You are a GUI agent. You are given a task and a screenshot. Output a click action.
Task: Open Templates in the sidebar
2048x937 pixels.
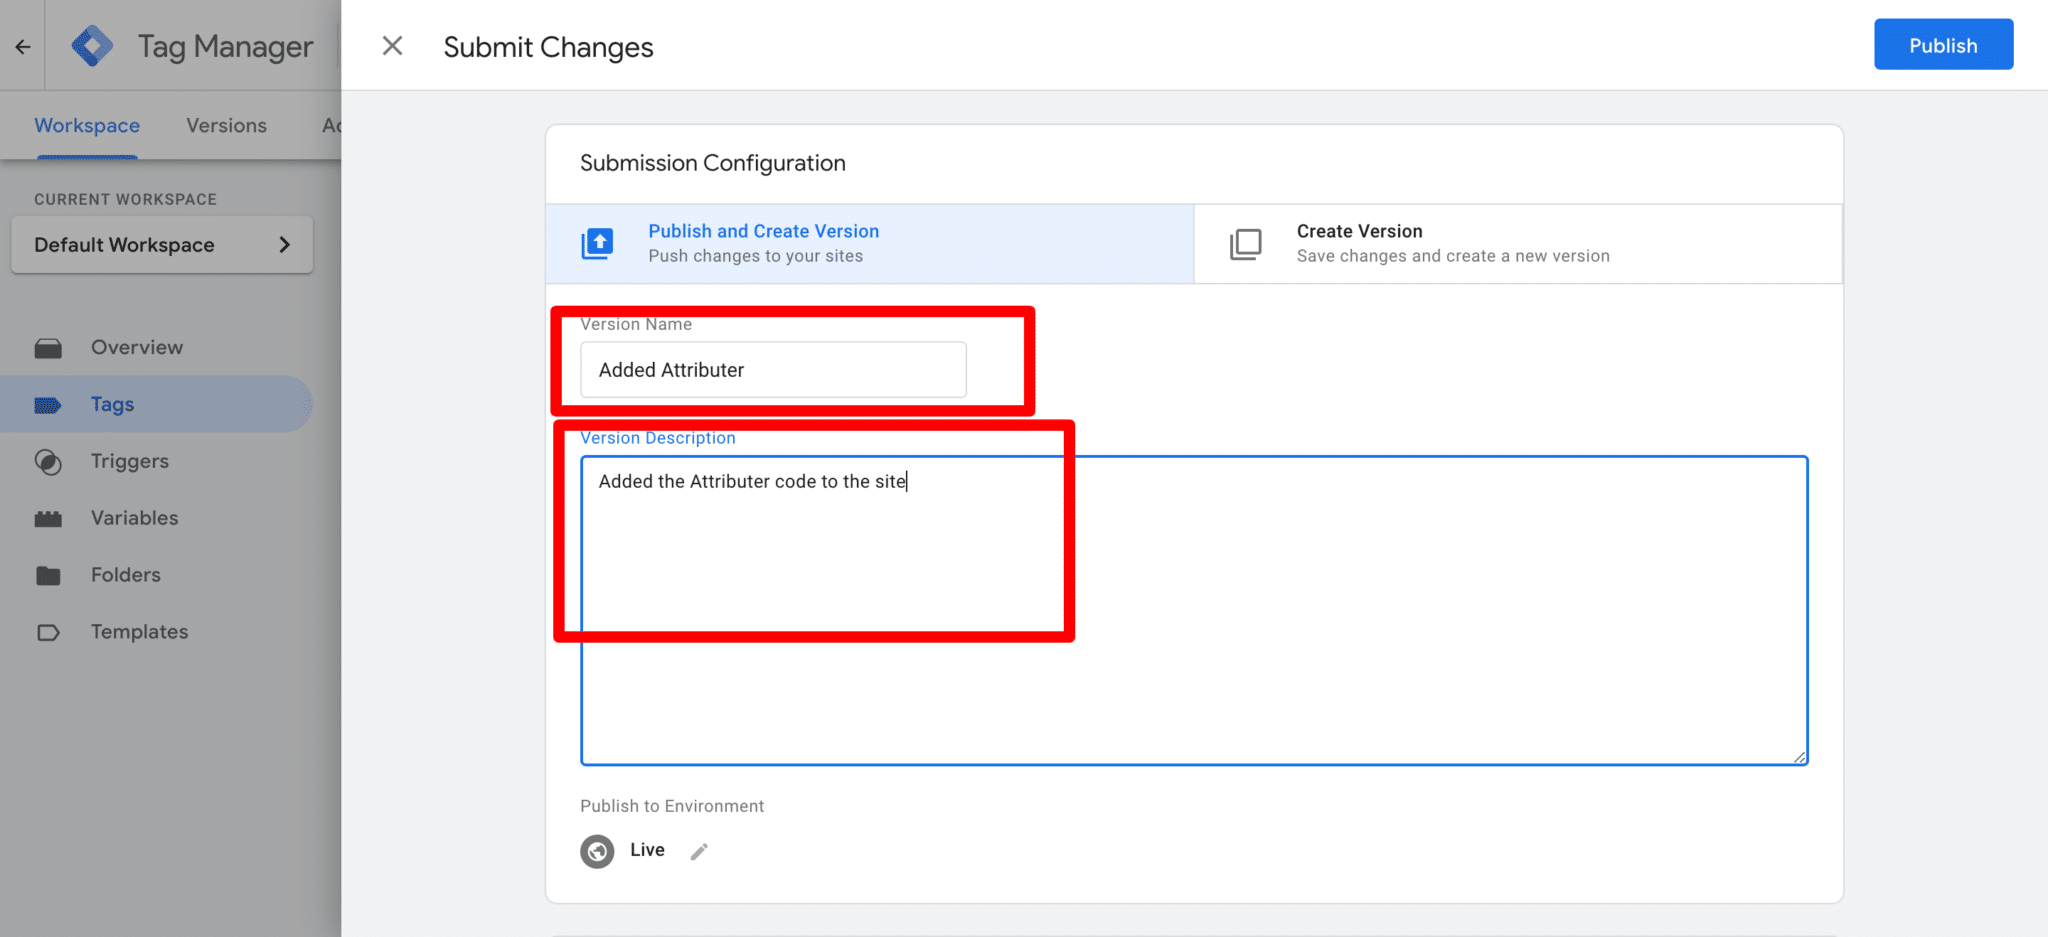point(140,632)
